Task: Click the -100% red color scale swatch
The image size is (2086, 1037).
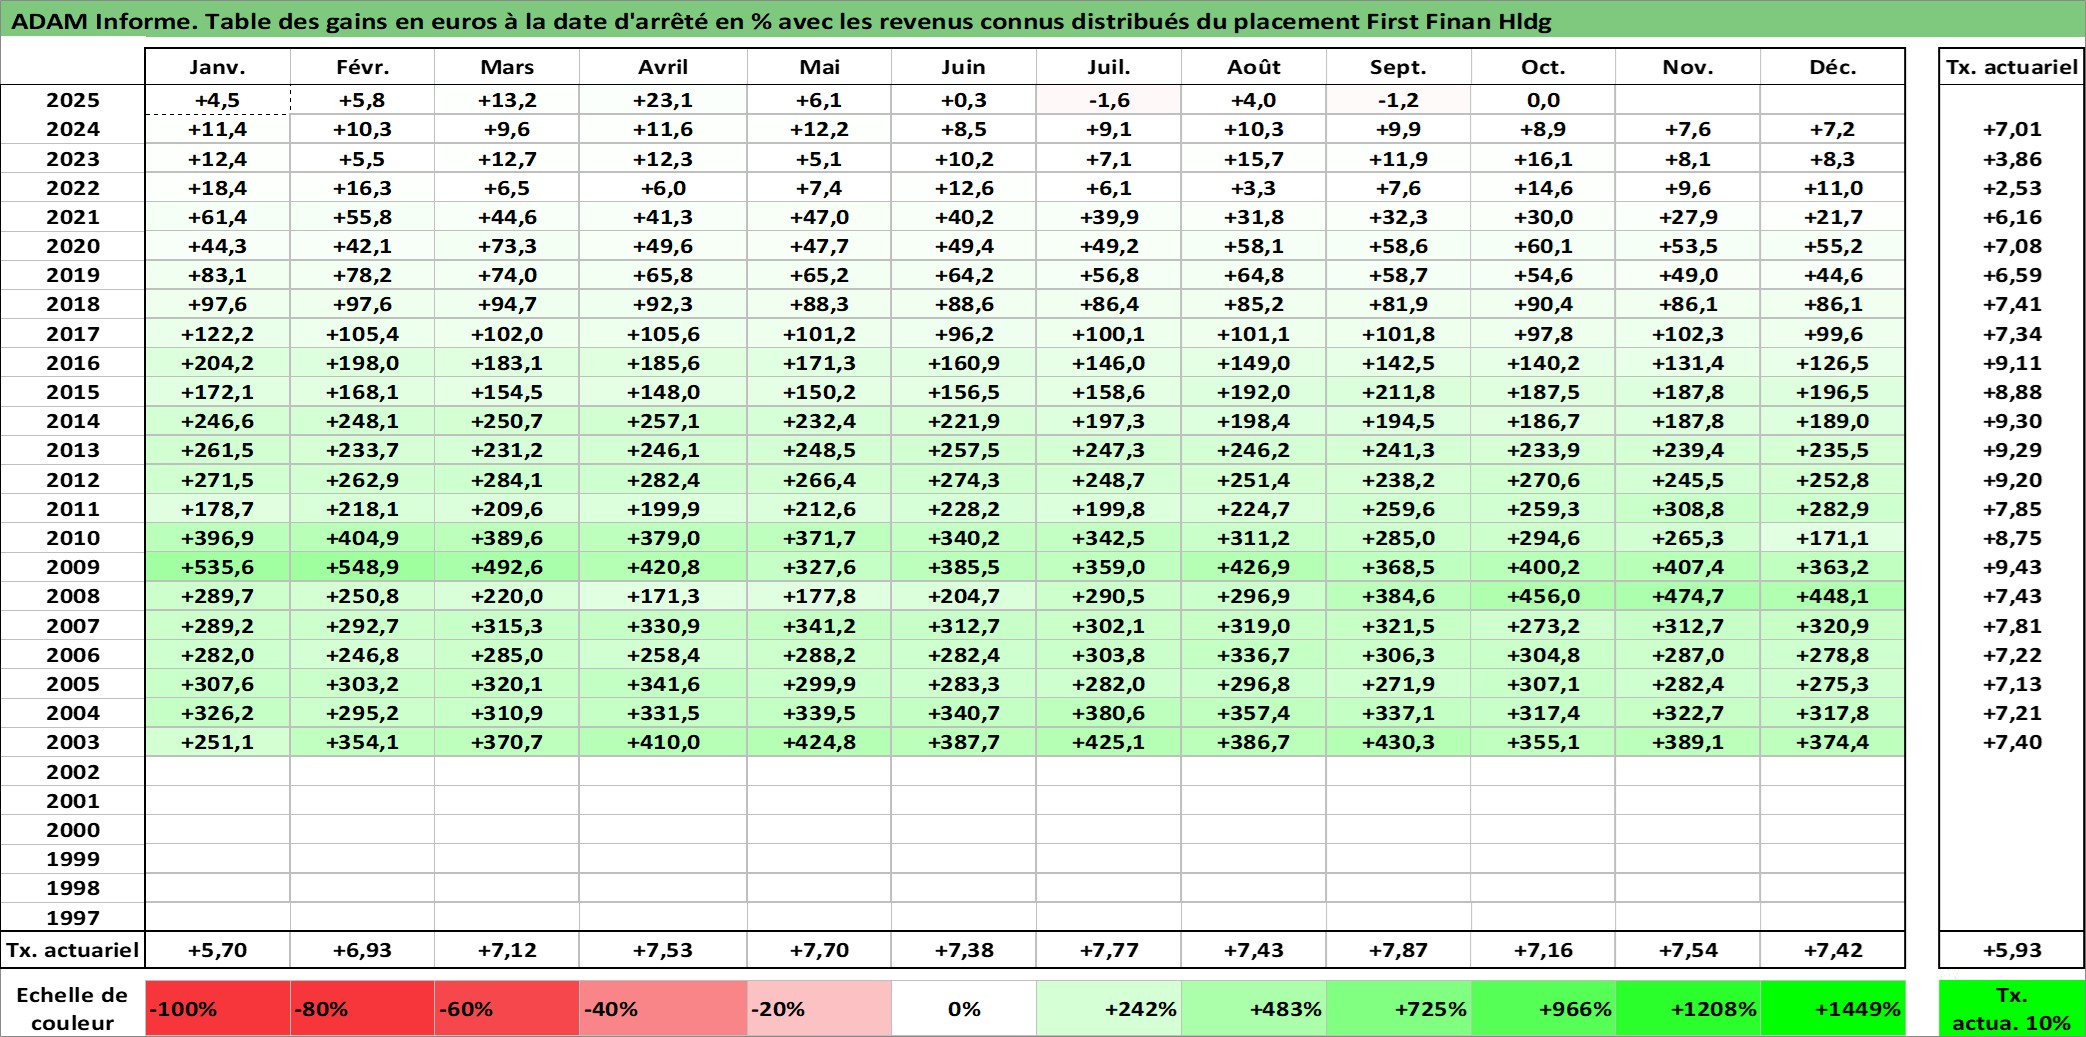Action: [x=218, y=1008]
